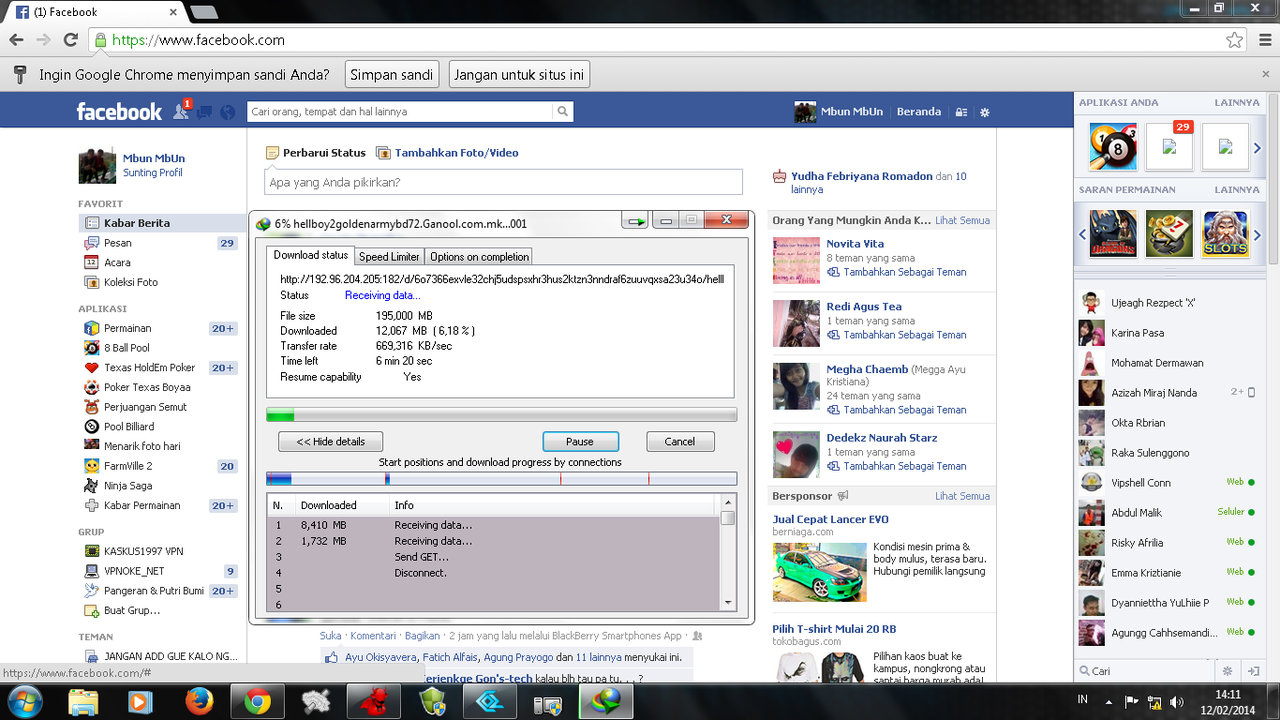Open Windows Explorer from taskbar
Image resolution: width=1280 pixels, height=720 pixels.
(x=83, y=702)
